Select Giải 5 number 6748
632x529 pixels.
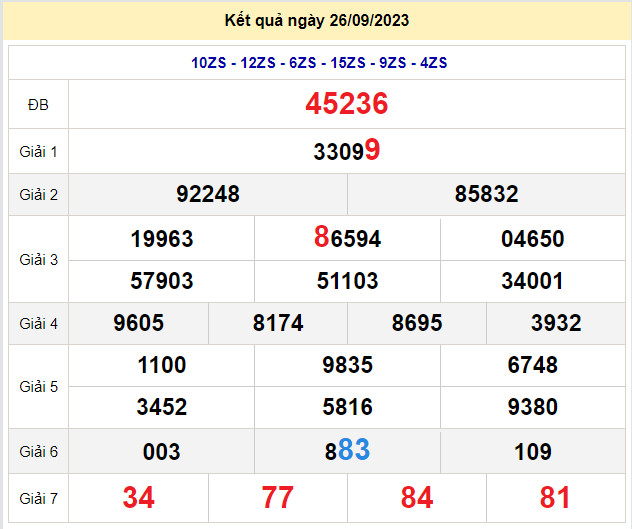tap(532, 365)
